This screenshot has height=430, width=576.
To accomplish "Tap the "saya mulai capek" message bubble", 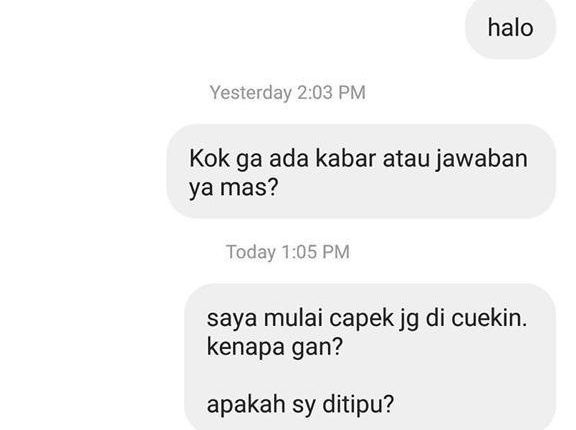I will tap(370, 357).
